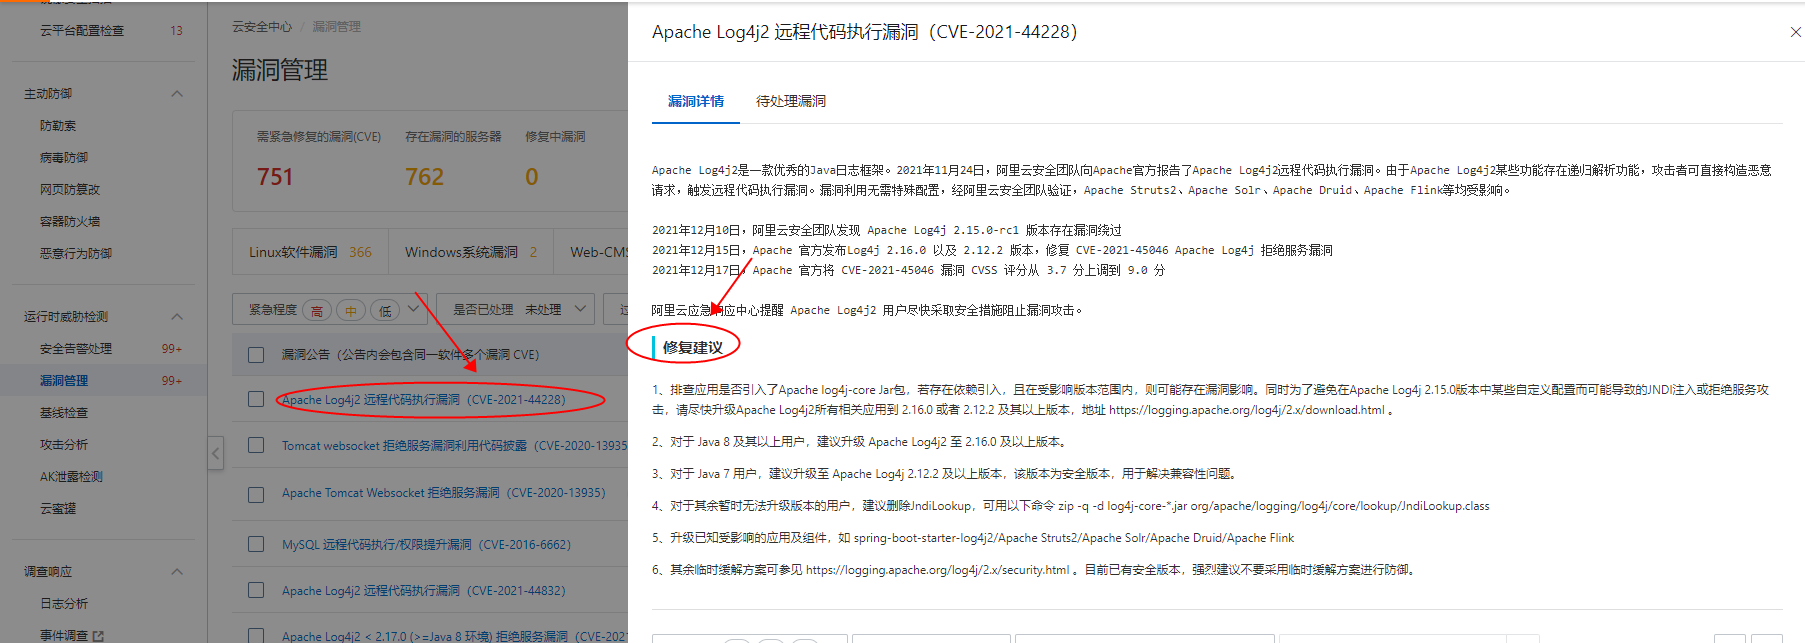Screen dimensions: 1805x643
Task: Open 安全告警处理 in sidebar
Action: [76, 349]
